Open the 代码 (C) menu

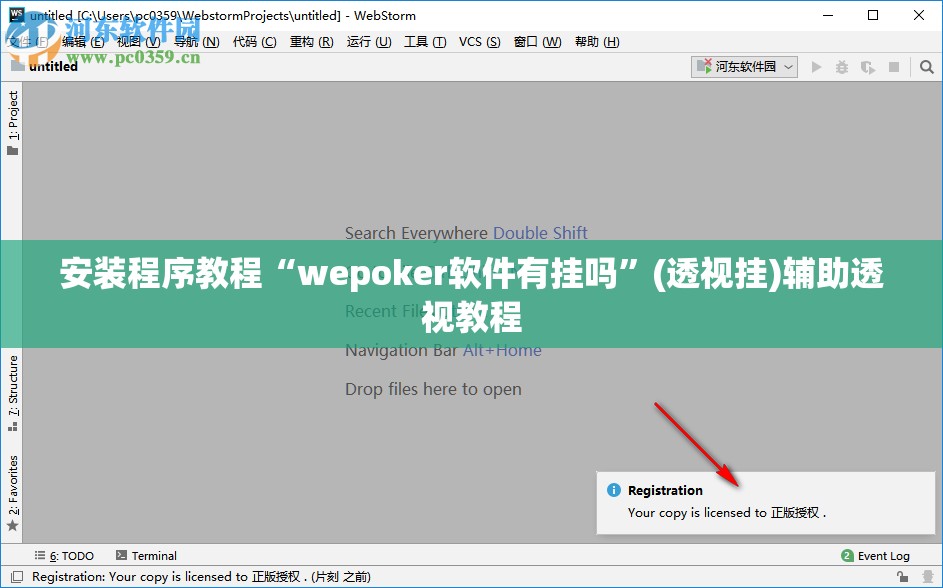[254, 41]
